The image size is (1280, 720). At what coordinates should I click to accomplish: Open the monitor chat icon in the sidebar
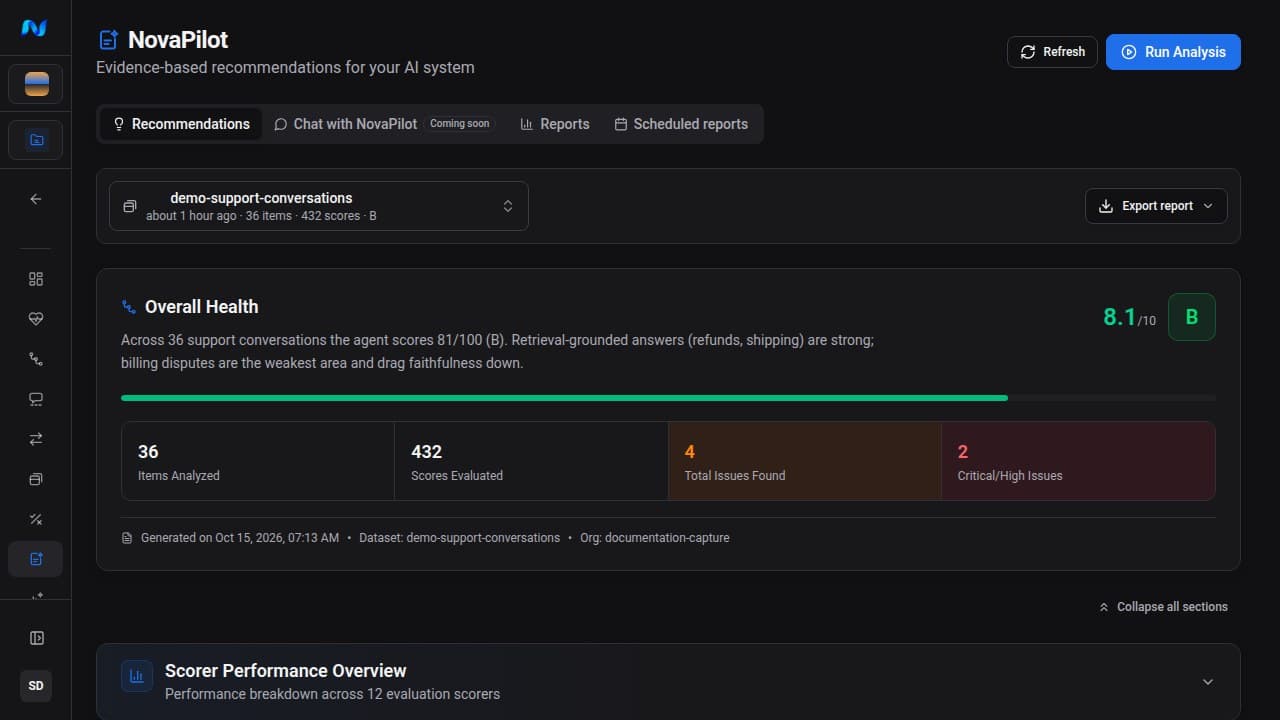[x=36, y=399]
